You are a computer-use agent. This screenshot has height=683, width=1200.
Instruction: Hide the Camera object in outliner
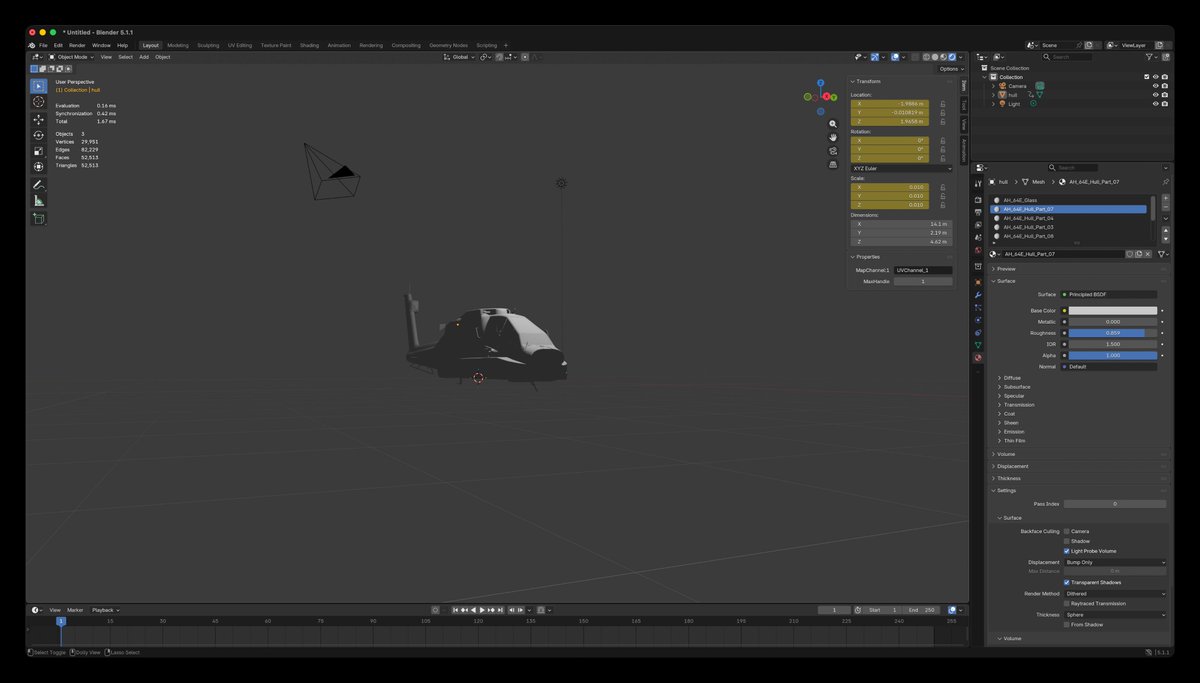(x=1155, y=86)
